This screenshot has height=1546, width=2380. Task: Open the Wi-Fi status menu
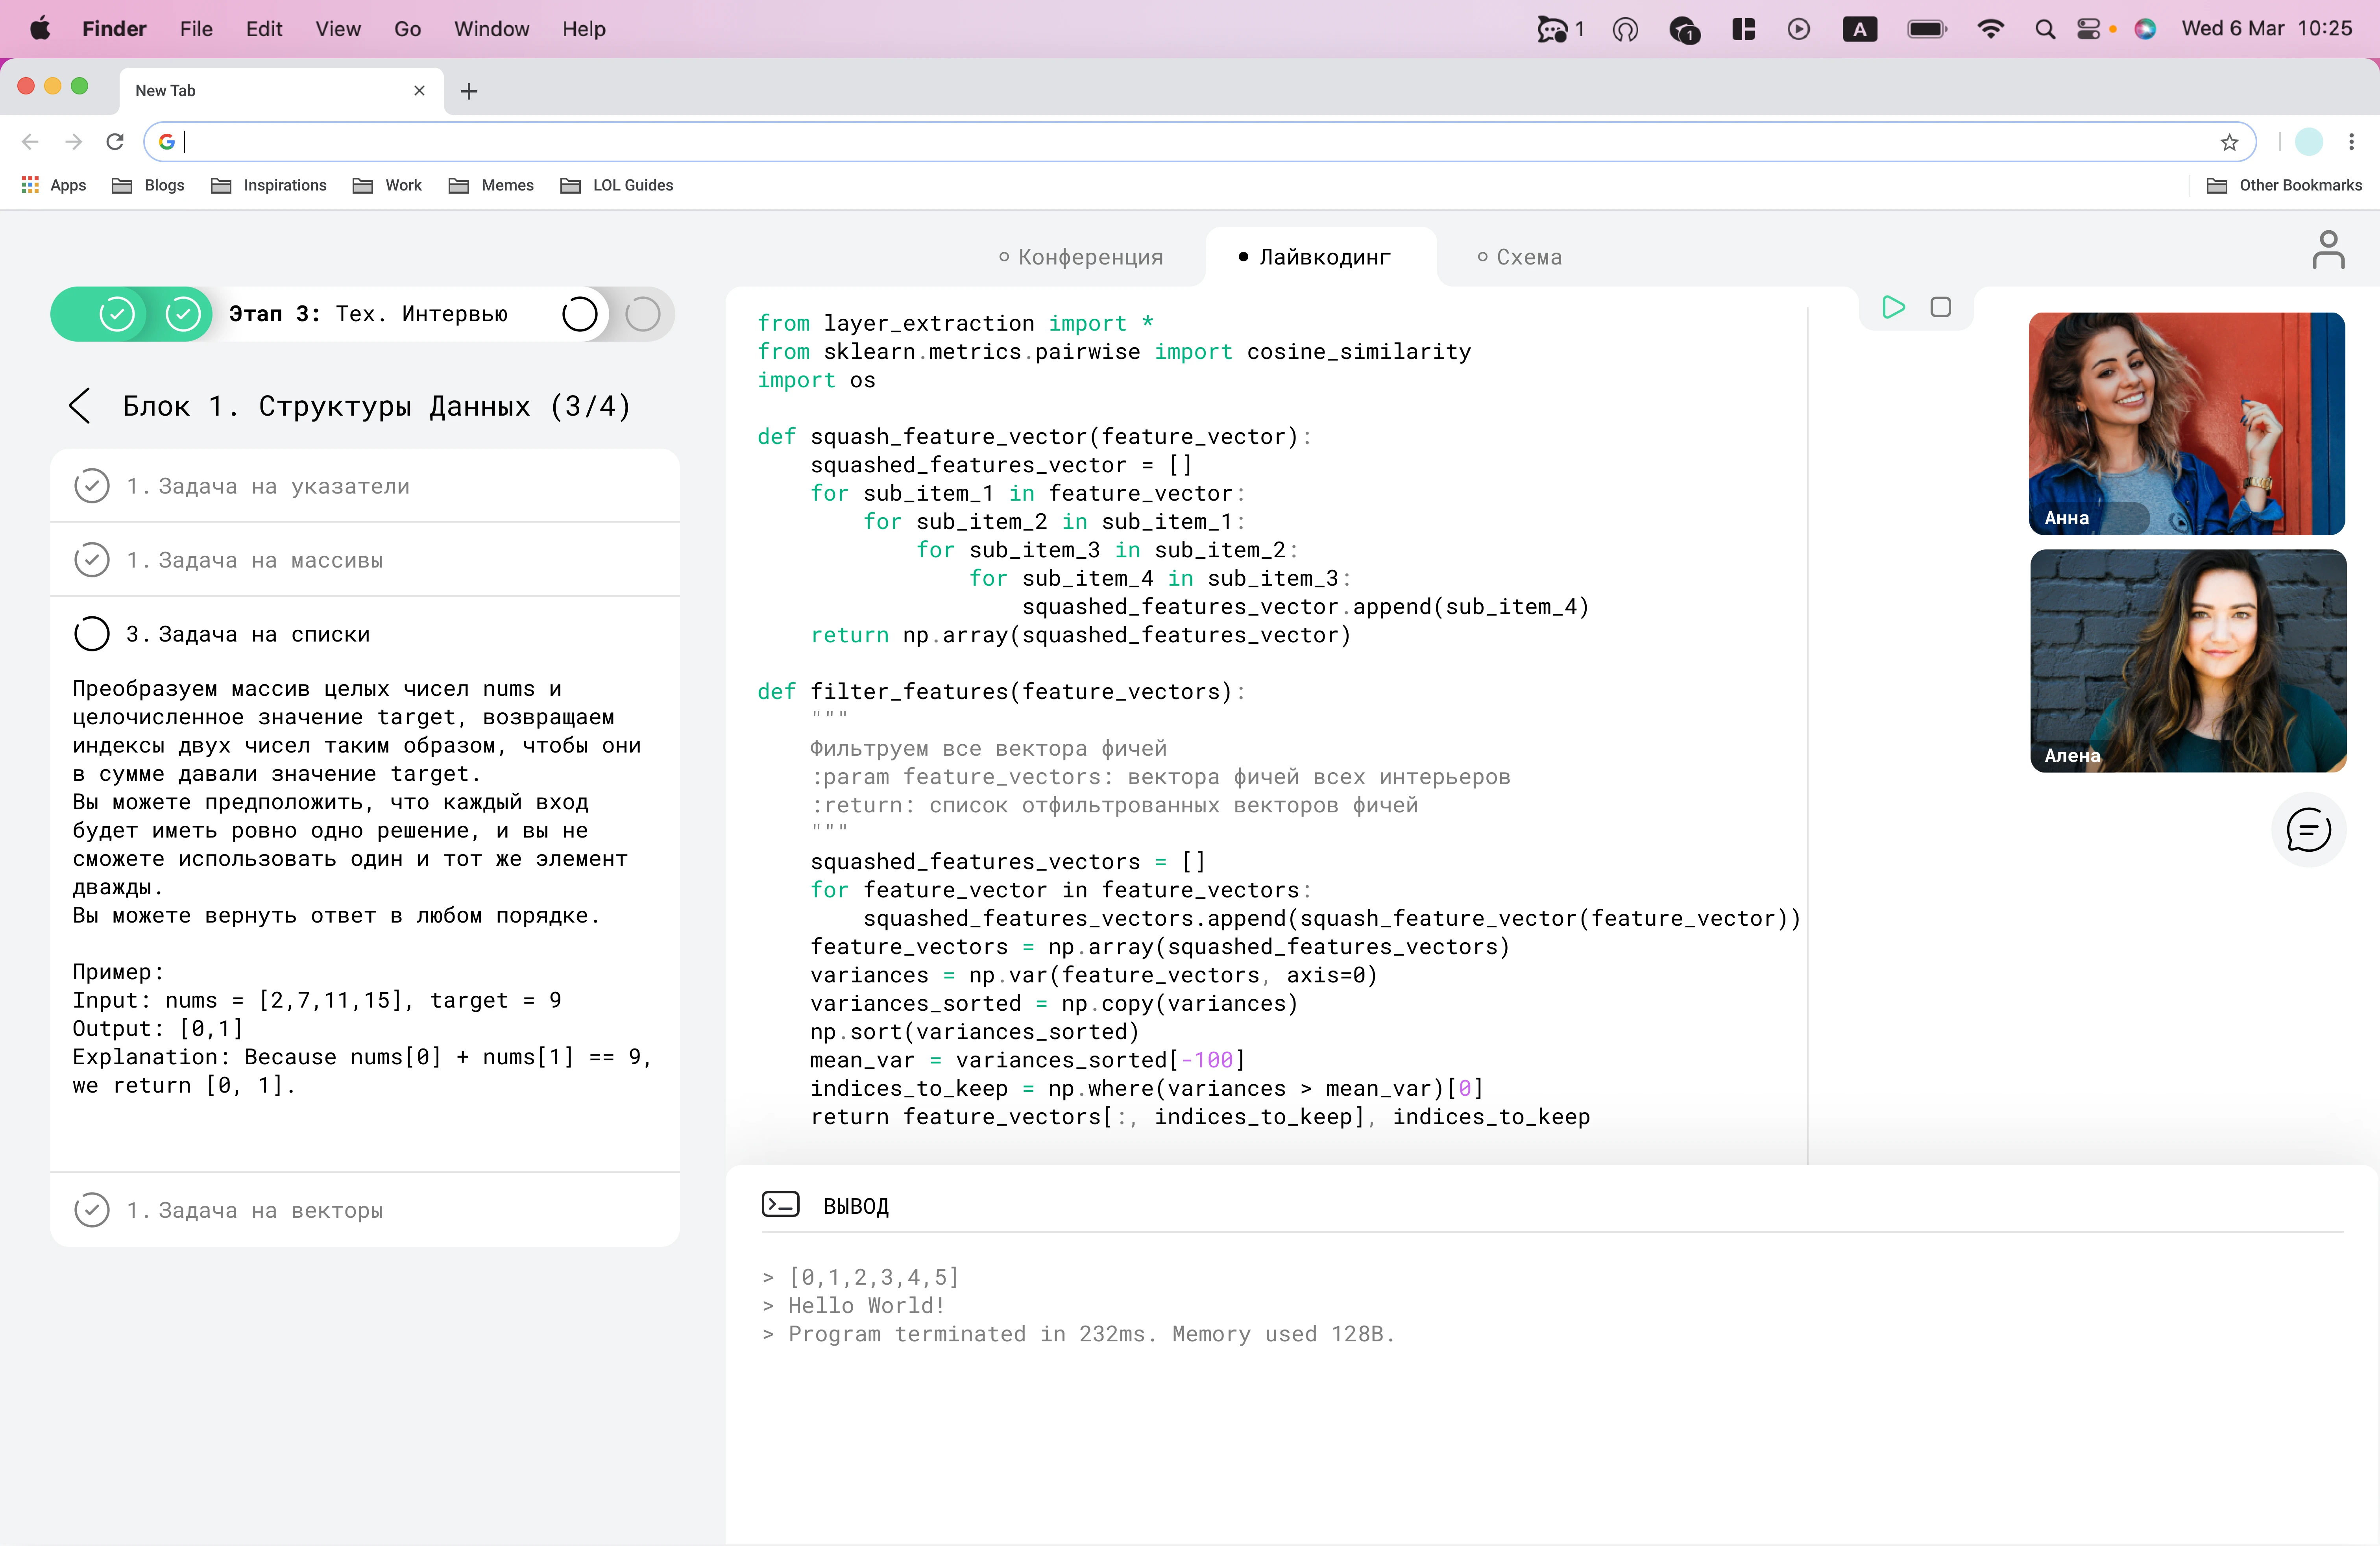(1990, 29)
